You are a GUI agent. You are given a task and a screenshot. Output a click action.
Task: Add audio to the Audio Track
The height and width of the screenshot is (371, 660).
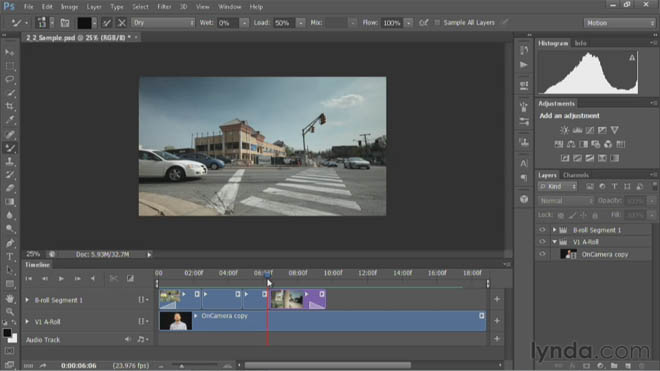(x=497, y=339)
